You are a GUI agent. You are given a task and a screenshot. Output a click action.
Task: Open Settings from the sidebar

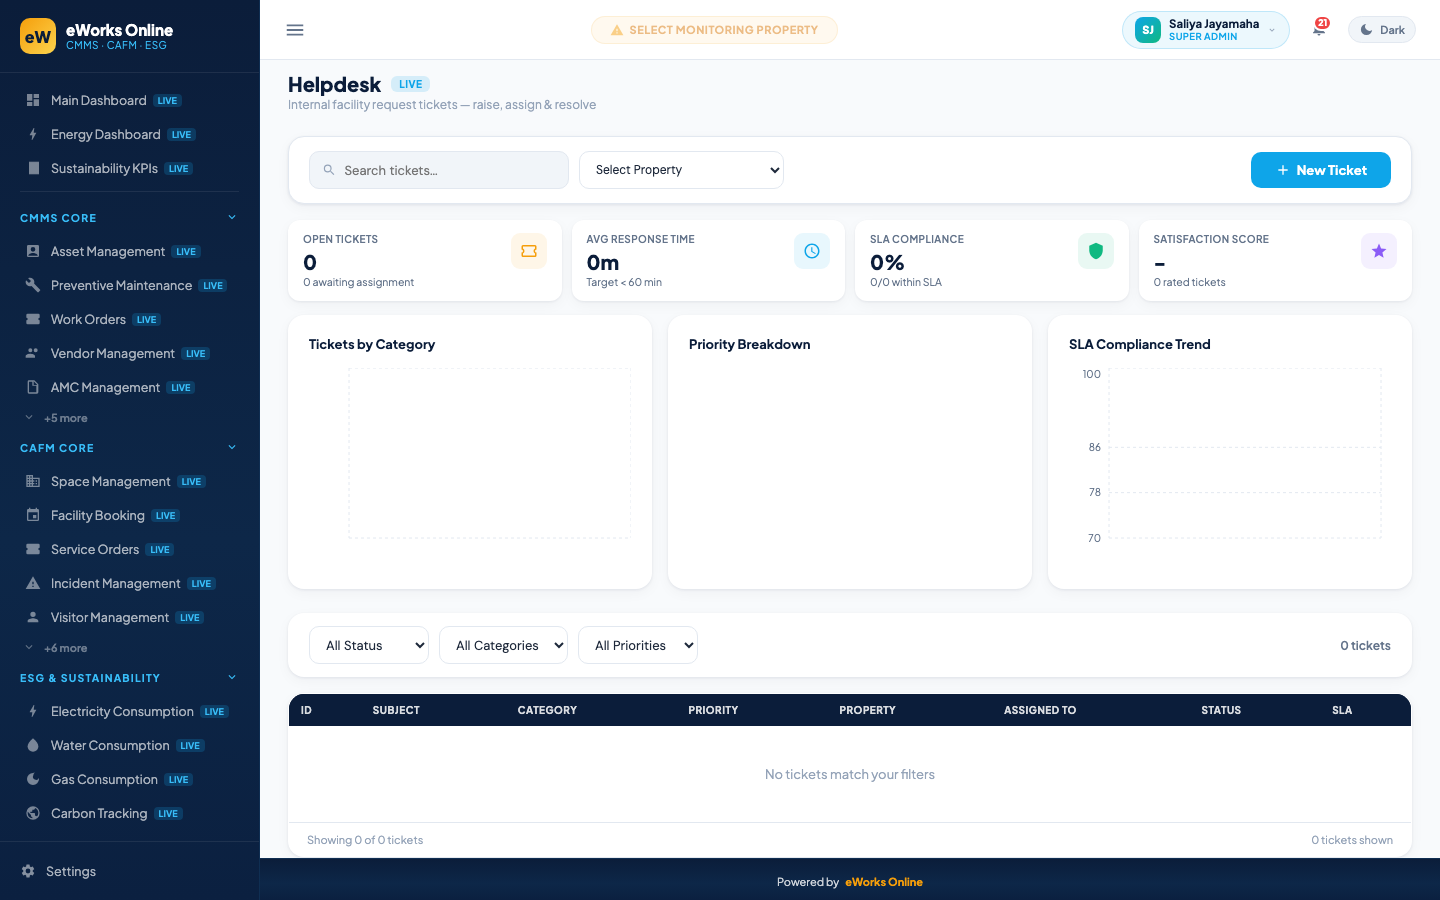[x=130, y=871]
